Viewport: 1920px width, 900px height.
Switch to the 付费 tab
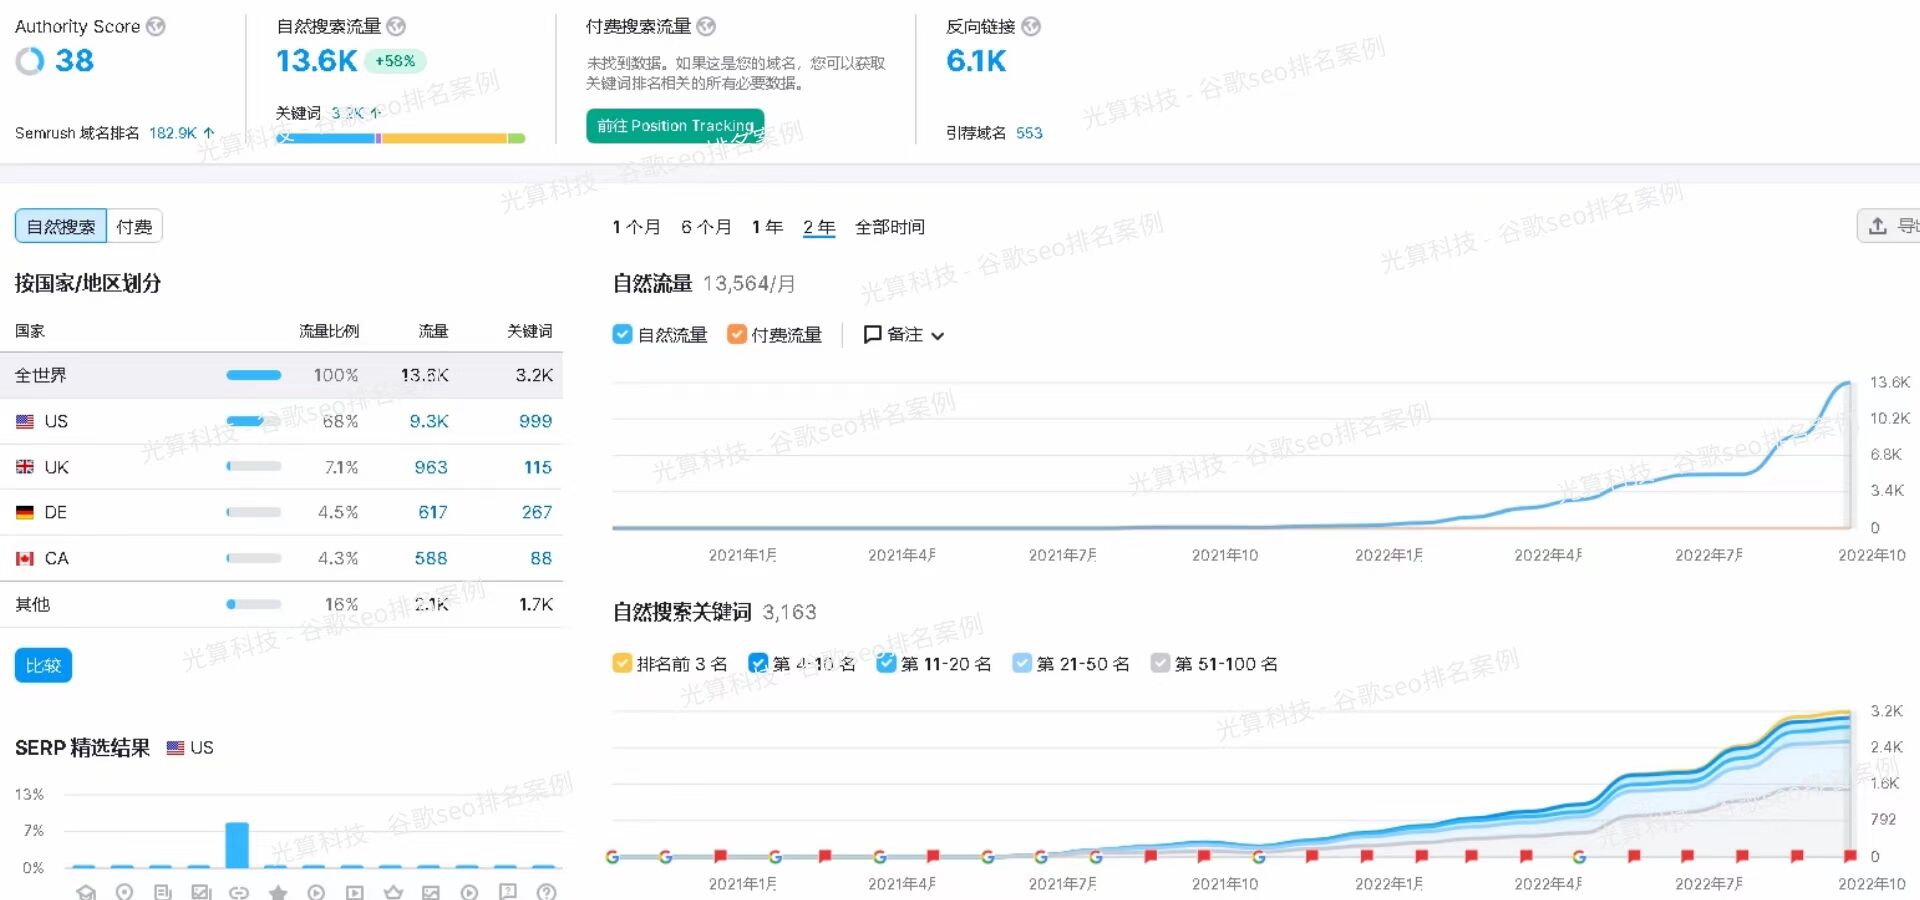click(133, 225)
